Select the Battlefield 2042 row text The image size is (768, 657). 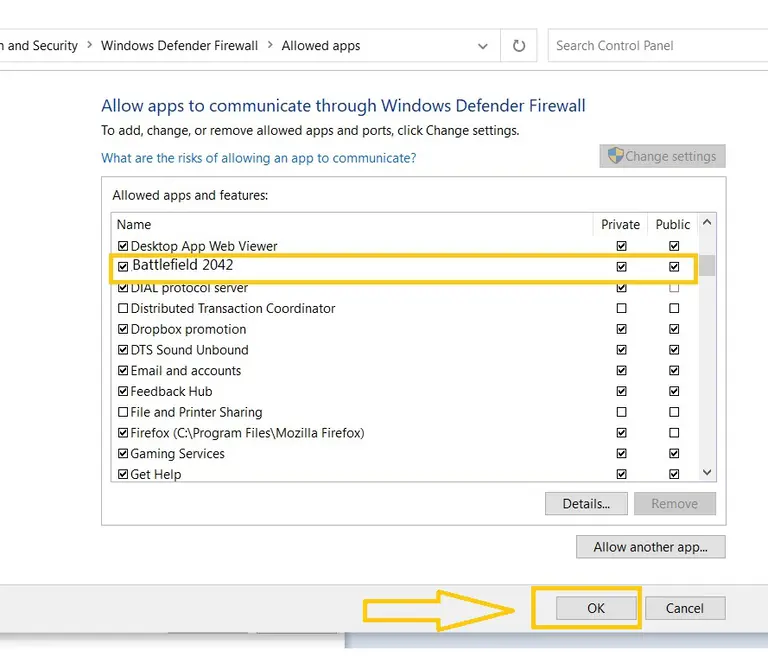click(x=183, y=265)
